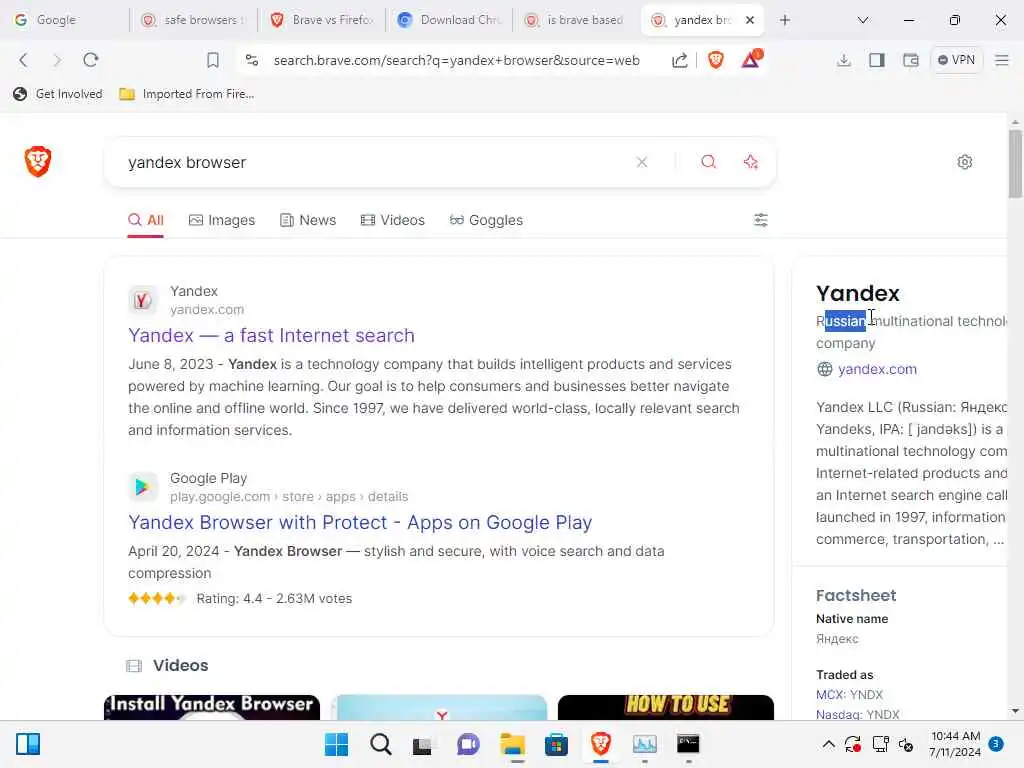Reload the page with the refresh icon

pos(91,60)
